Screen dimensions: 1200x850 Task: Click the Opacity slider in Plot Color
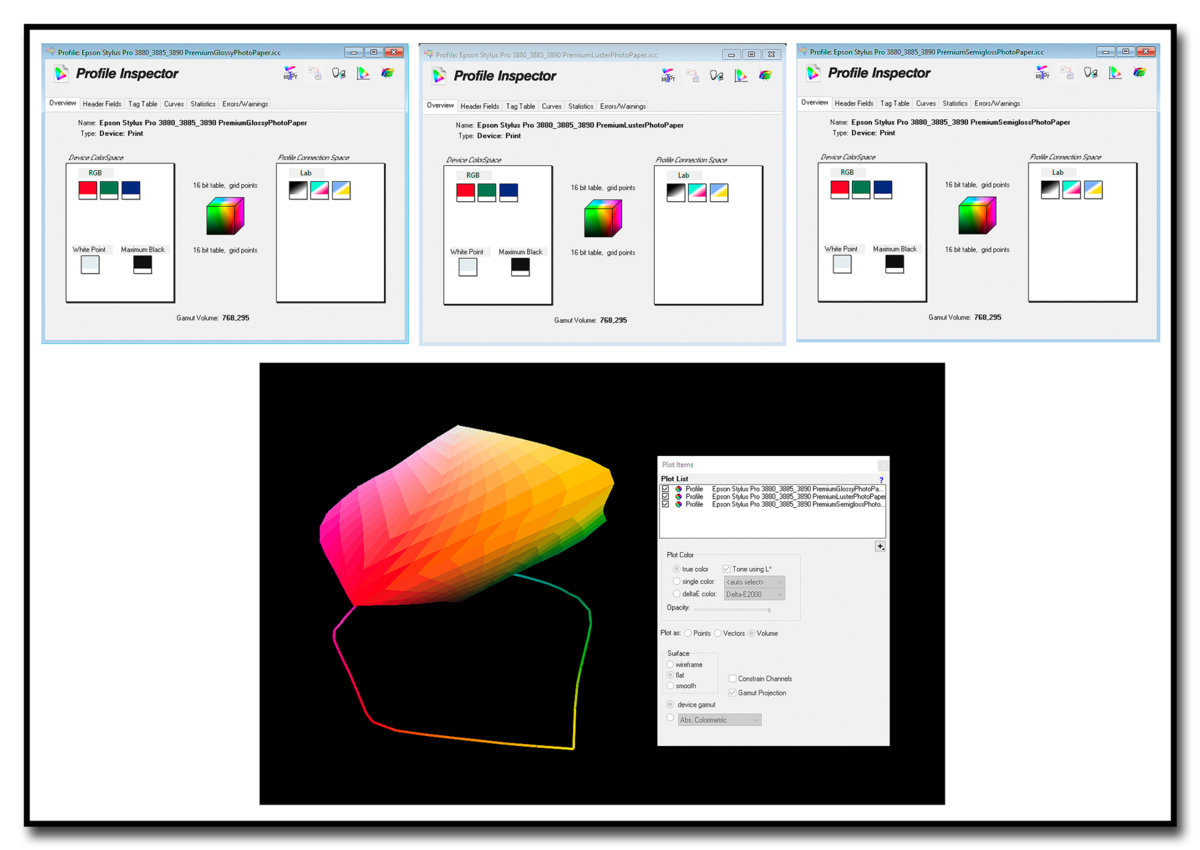tap(732, 609)
